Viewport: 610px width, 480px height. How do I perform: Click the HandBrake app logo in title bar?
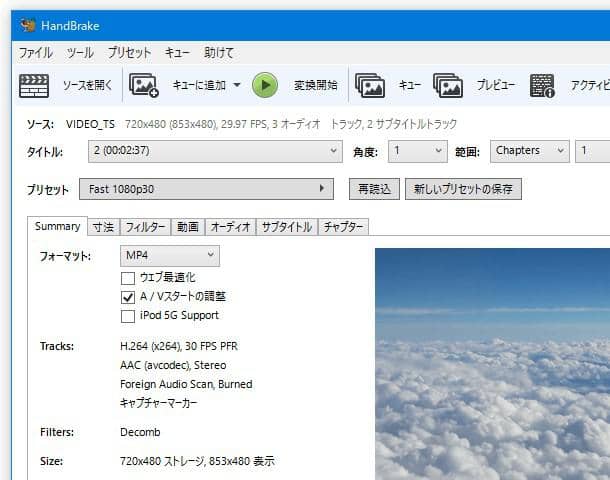(28, 25)
